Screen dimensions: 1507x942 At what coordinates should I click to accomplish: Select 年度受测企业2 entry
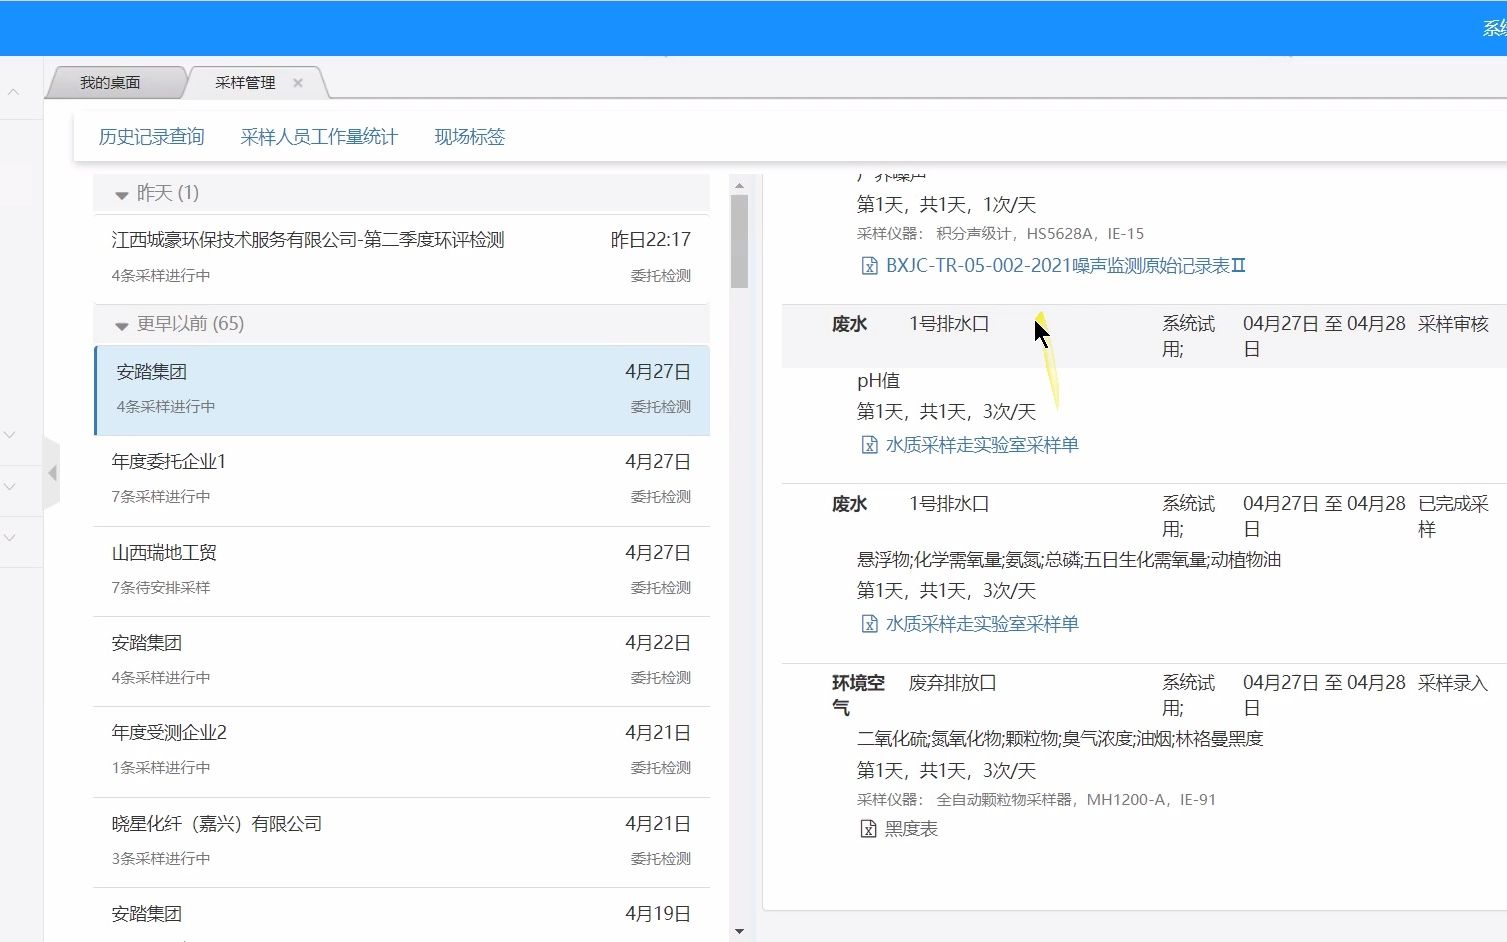(x=401, y=751)
